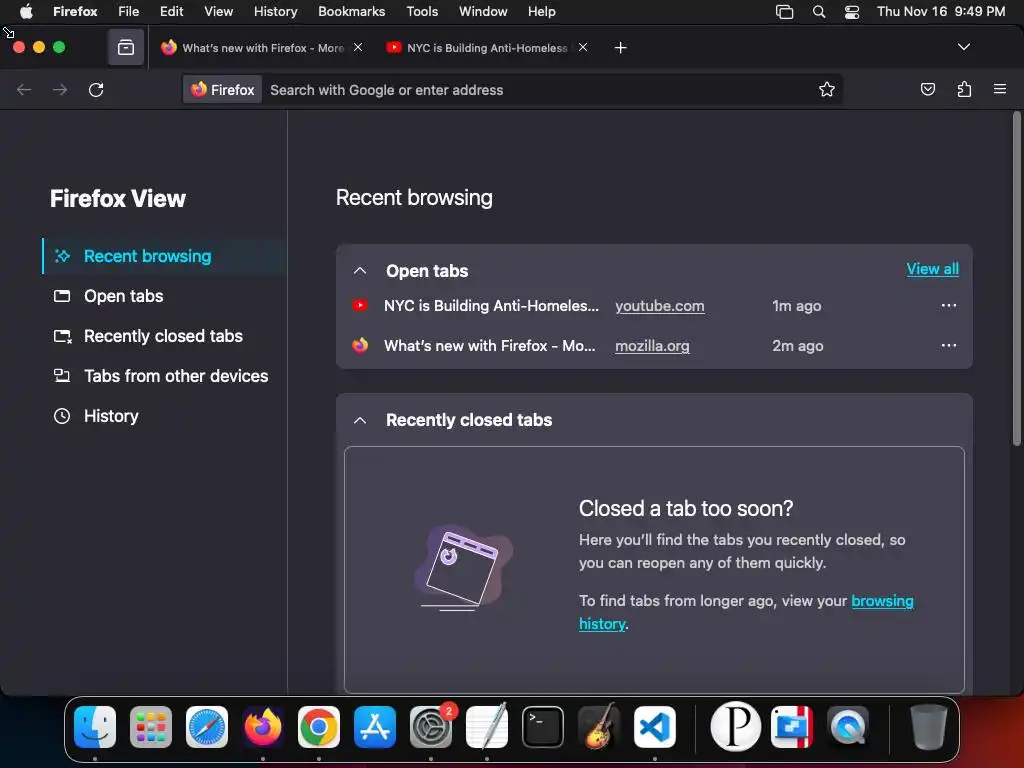The height and width of the screenshot is (768, 1024).
Task: Open Finder from the Dock
Action: coord(95,727)
